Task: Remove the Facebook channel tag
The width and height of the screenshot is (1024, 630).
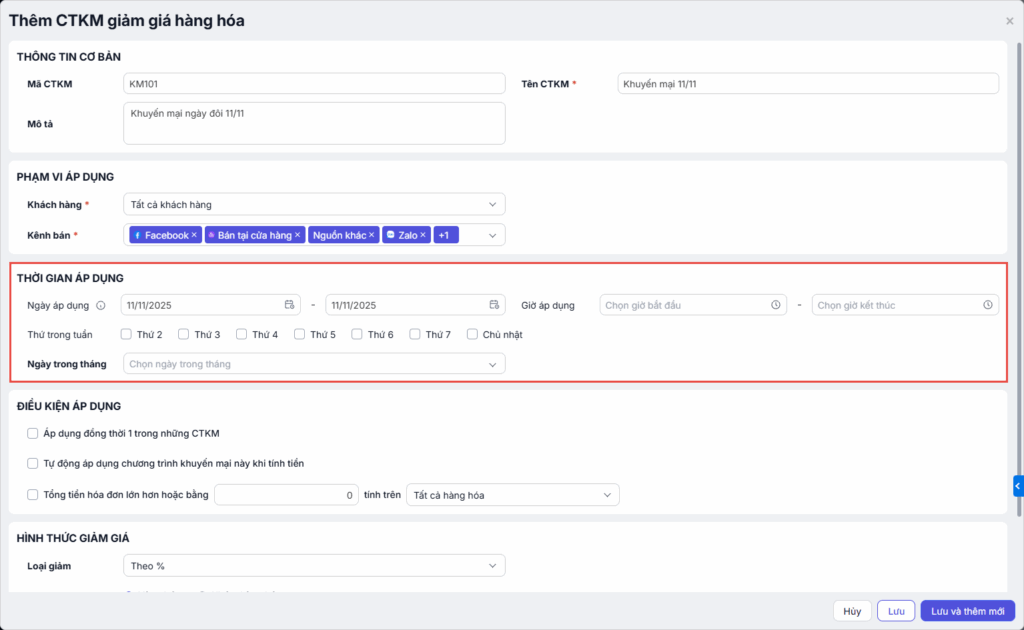Action: 195,235
